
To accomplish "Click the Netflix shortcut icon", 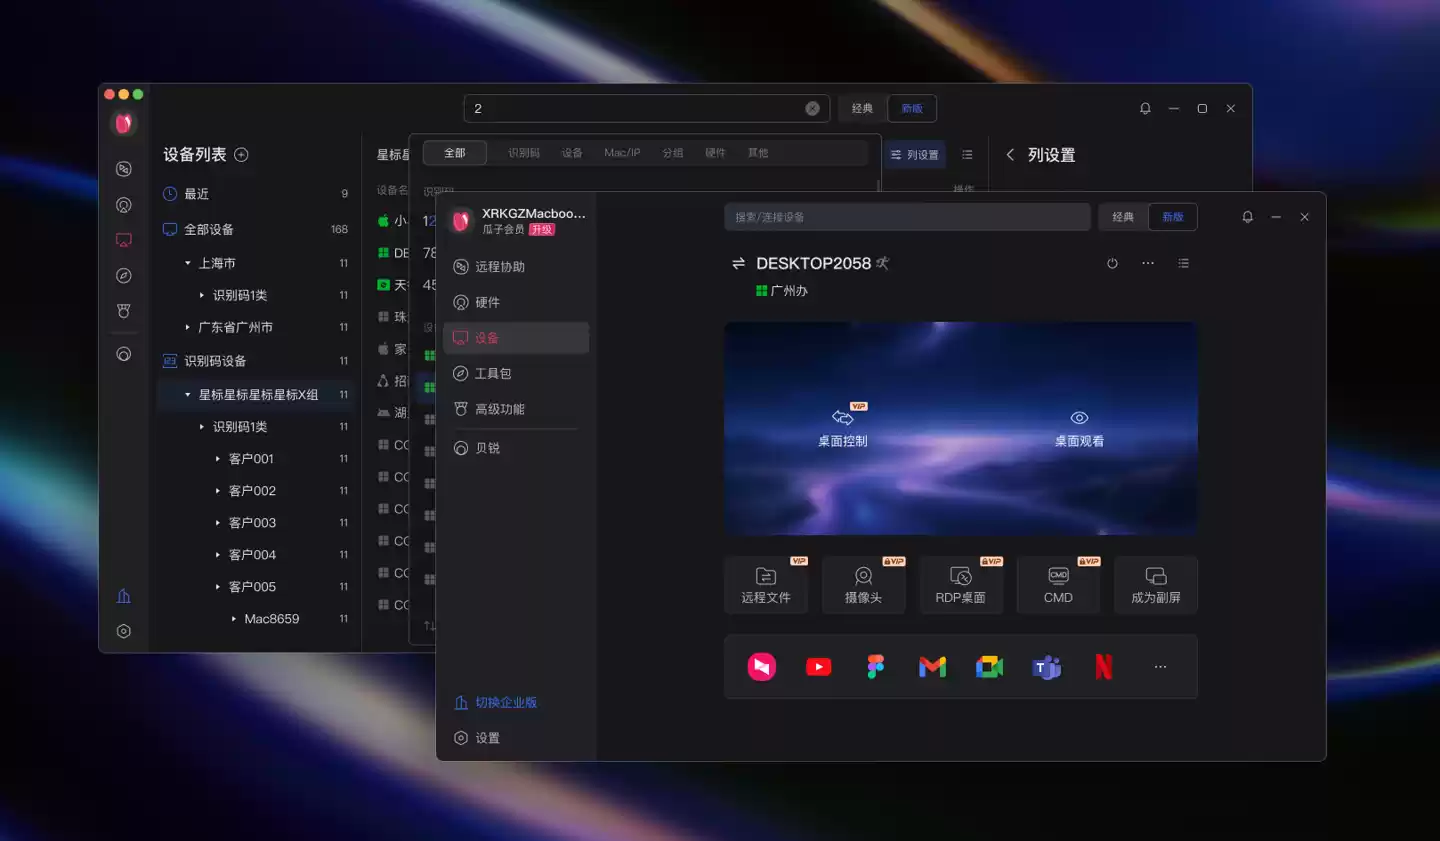I will 1103,667.
